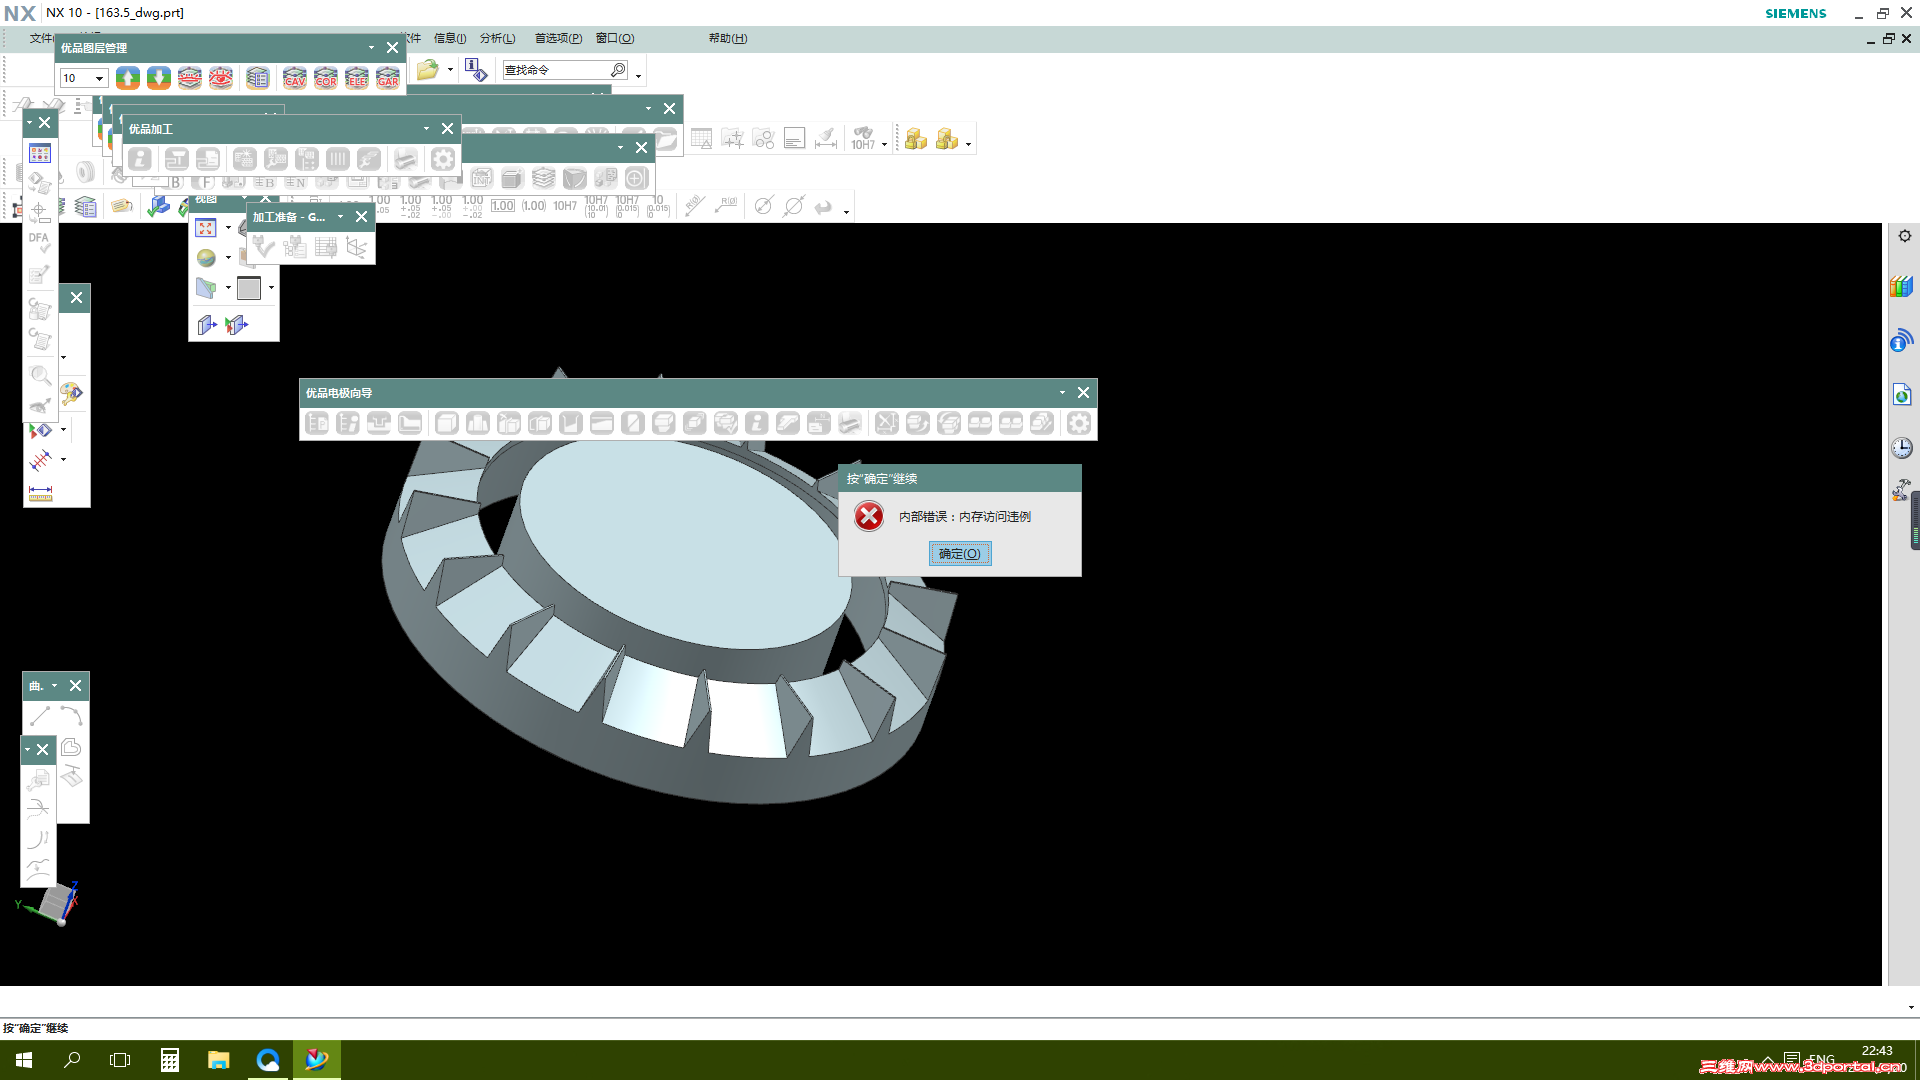The image size is (1920, 1080).
Task: Click the CAV layer icon
Action: point(295,78)
